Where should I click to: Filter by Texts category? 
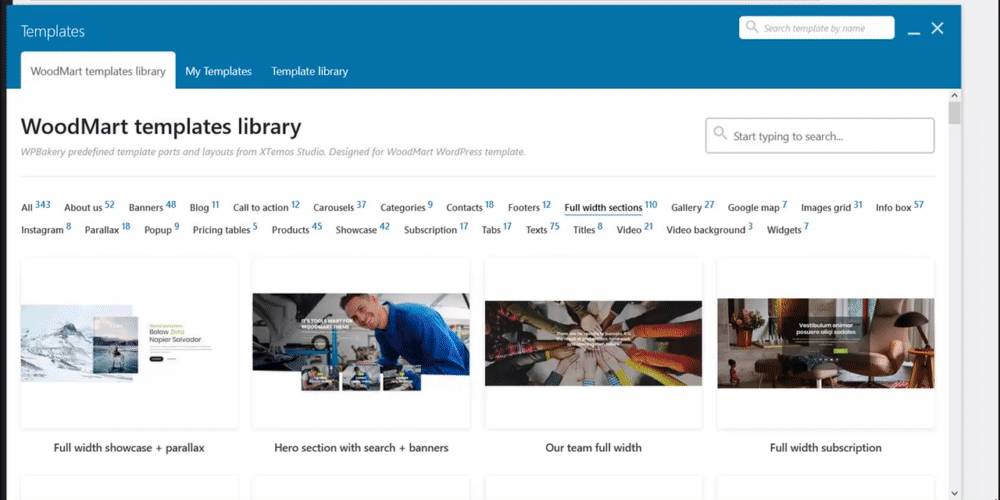(x=542, y=229)
